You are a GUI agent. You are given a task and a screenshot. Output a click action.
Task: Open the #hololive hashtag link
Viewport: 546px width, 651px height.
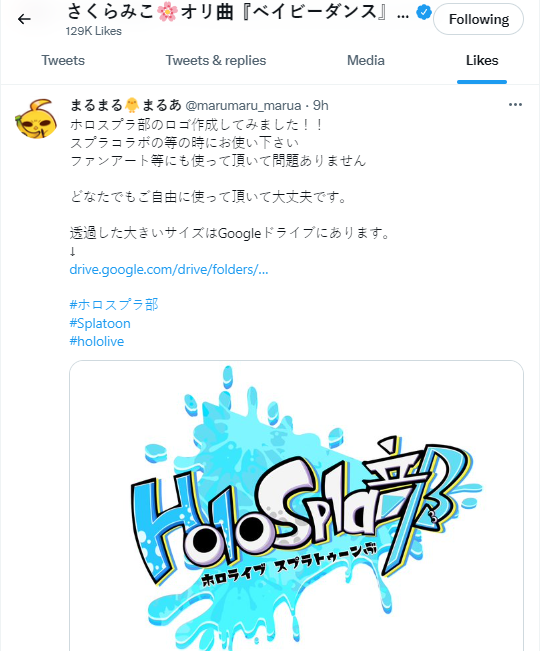(97, 341)
